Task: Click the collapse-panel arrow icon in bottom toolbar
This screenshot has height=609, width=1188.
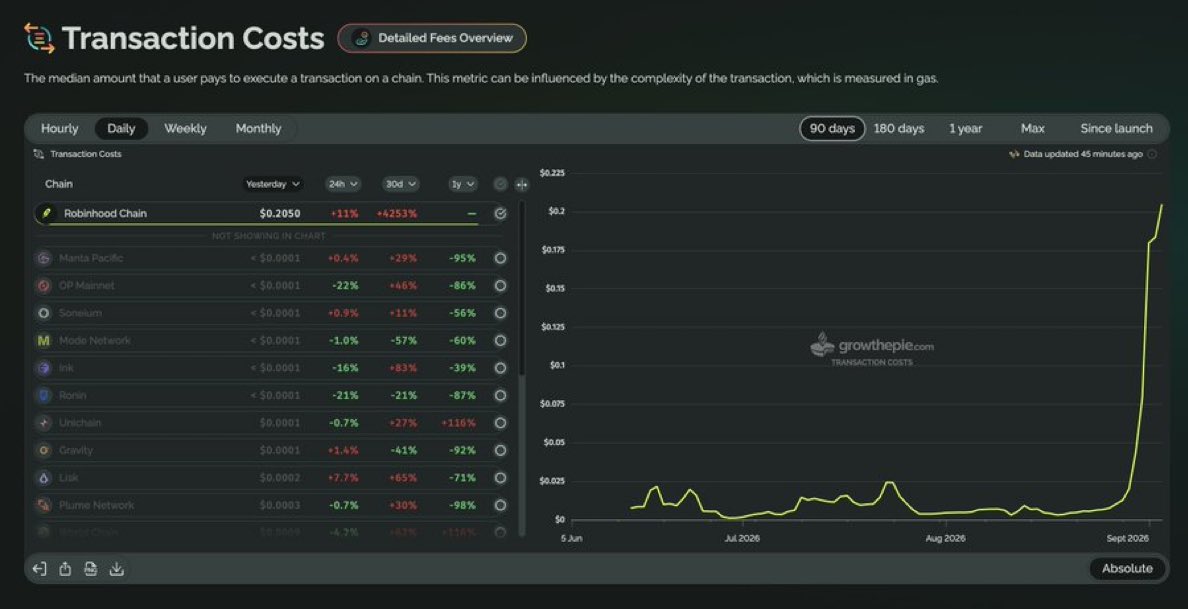Action: [x=39, y=569]
